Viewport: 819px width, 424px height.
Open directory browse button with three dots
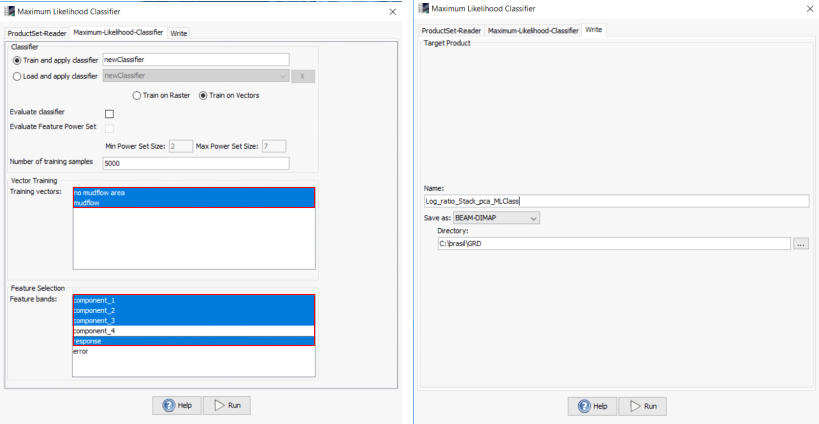pyautogui.click(x=800, y=243)
